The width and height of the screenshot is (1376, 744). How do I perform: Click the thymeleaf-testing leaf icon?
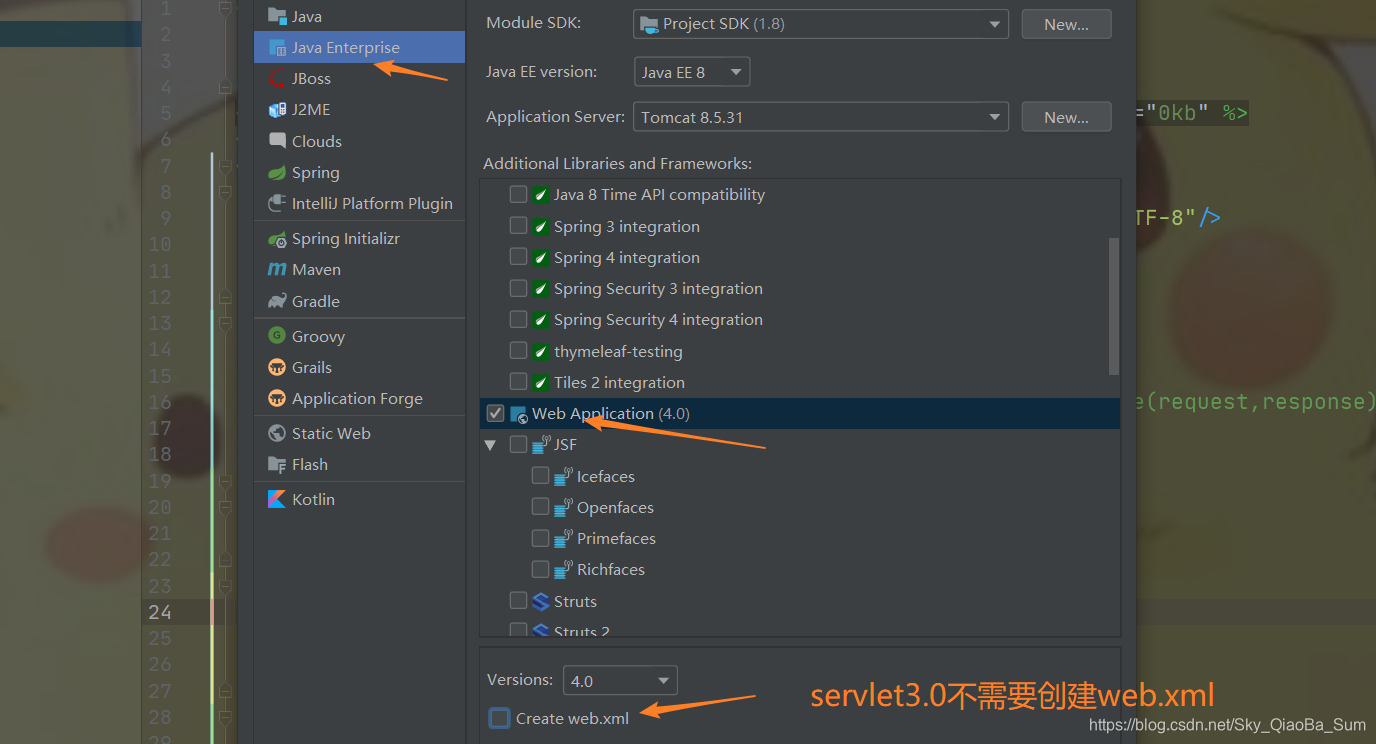[x=540, y=351]
